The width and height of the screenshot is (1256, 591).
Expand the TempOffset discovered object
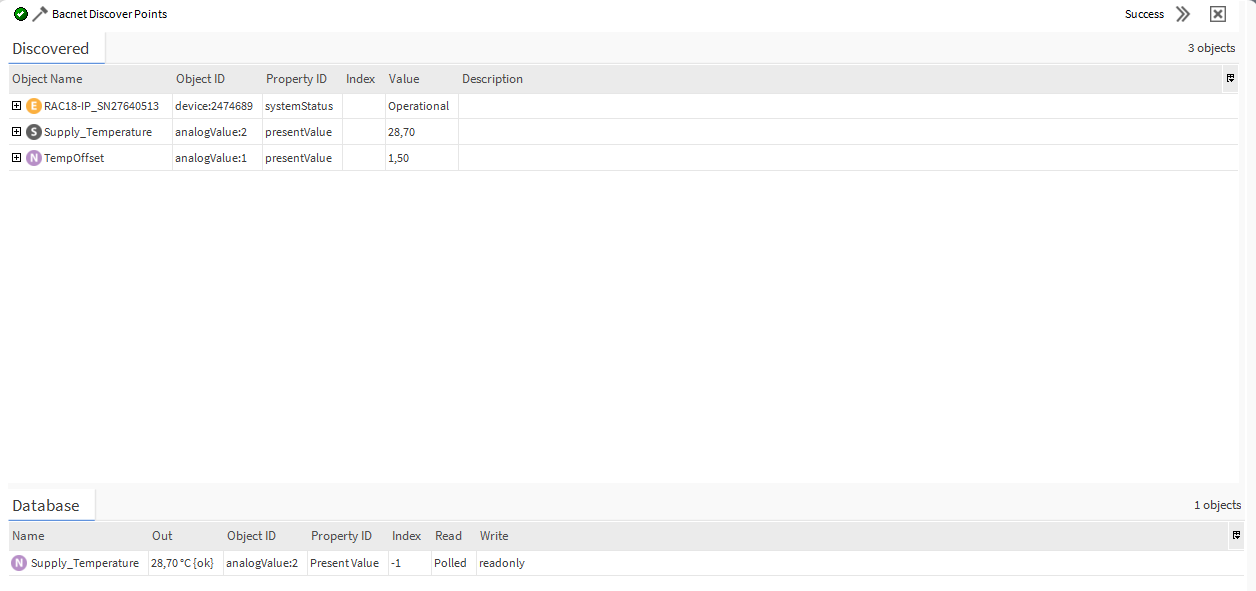(x=16, y=158)
